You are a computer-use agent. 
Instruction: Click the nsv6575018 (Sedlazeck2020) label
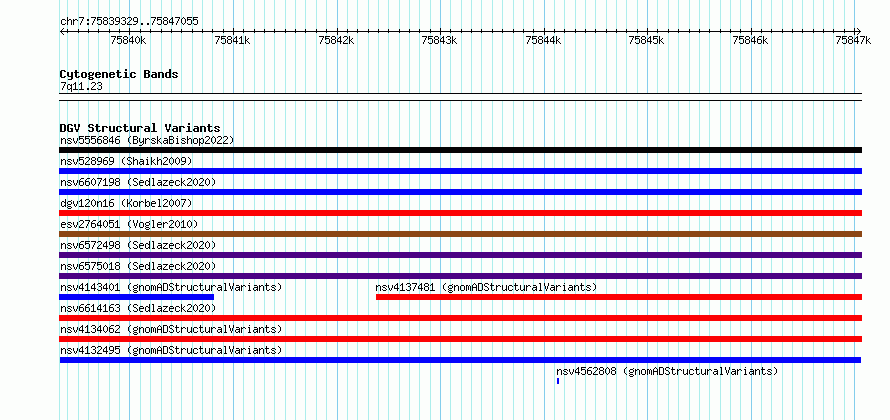point(138,266)
